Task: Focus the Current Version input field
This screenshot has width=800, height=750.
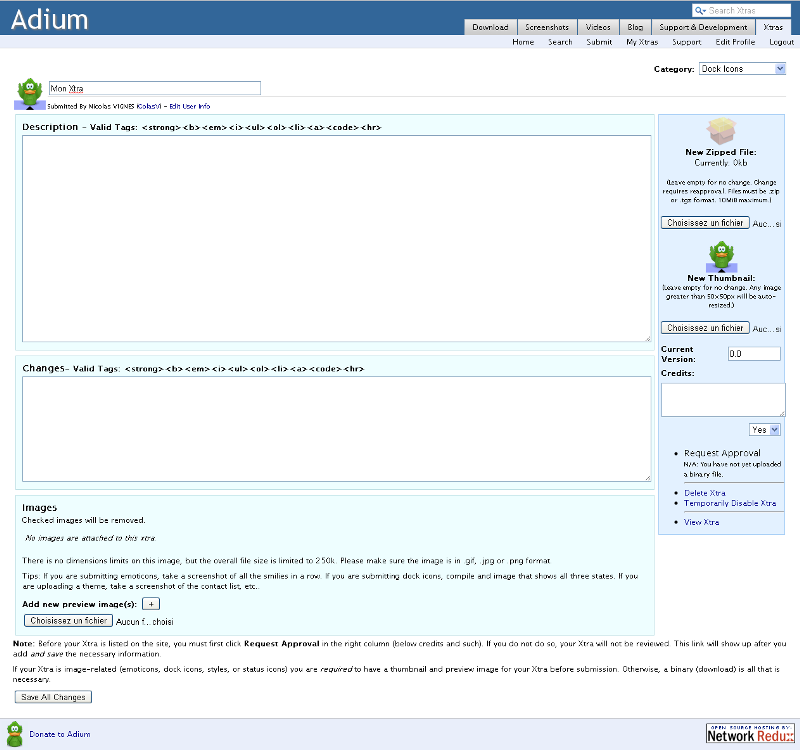Action: [753, 353]
